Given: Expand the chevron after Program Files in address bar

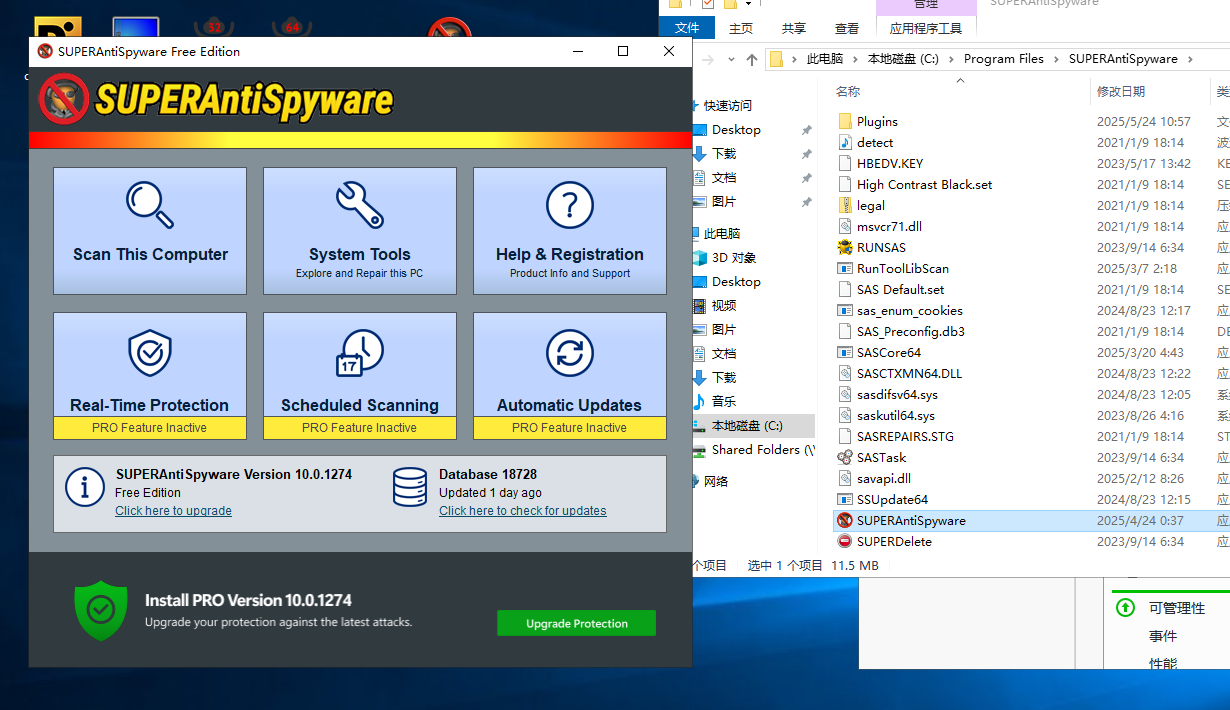Looking at the screenshot, I should tap(1056, 59).
